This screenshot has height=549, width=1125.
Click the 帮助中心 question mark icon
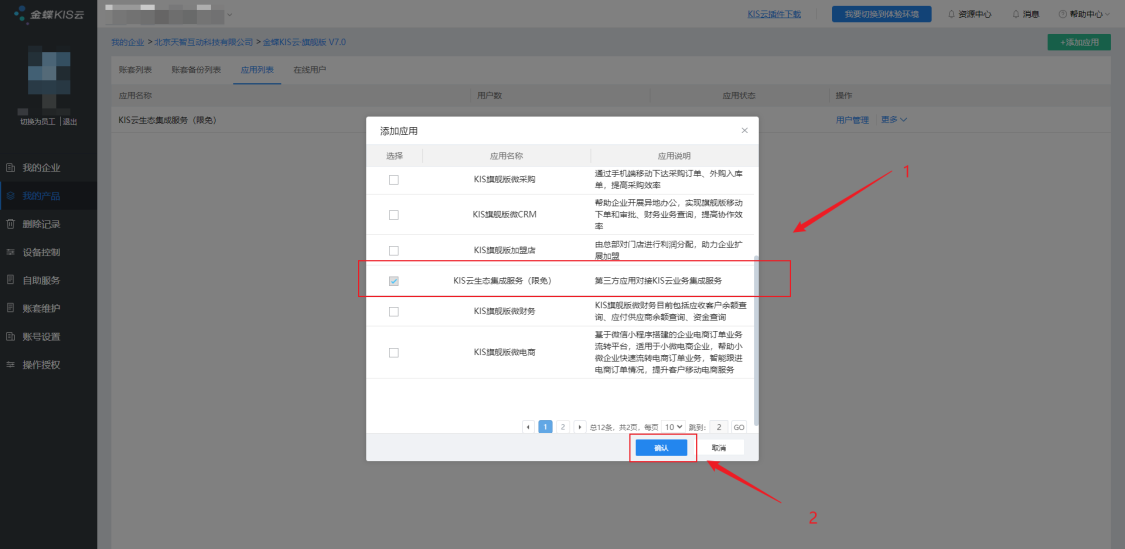pyautogui.click(x=1063, y=14)
